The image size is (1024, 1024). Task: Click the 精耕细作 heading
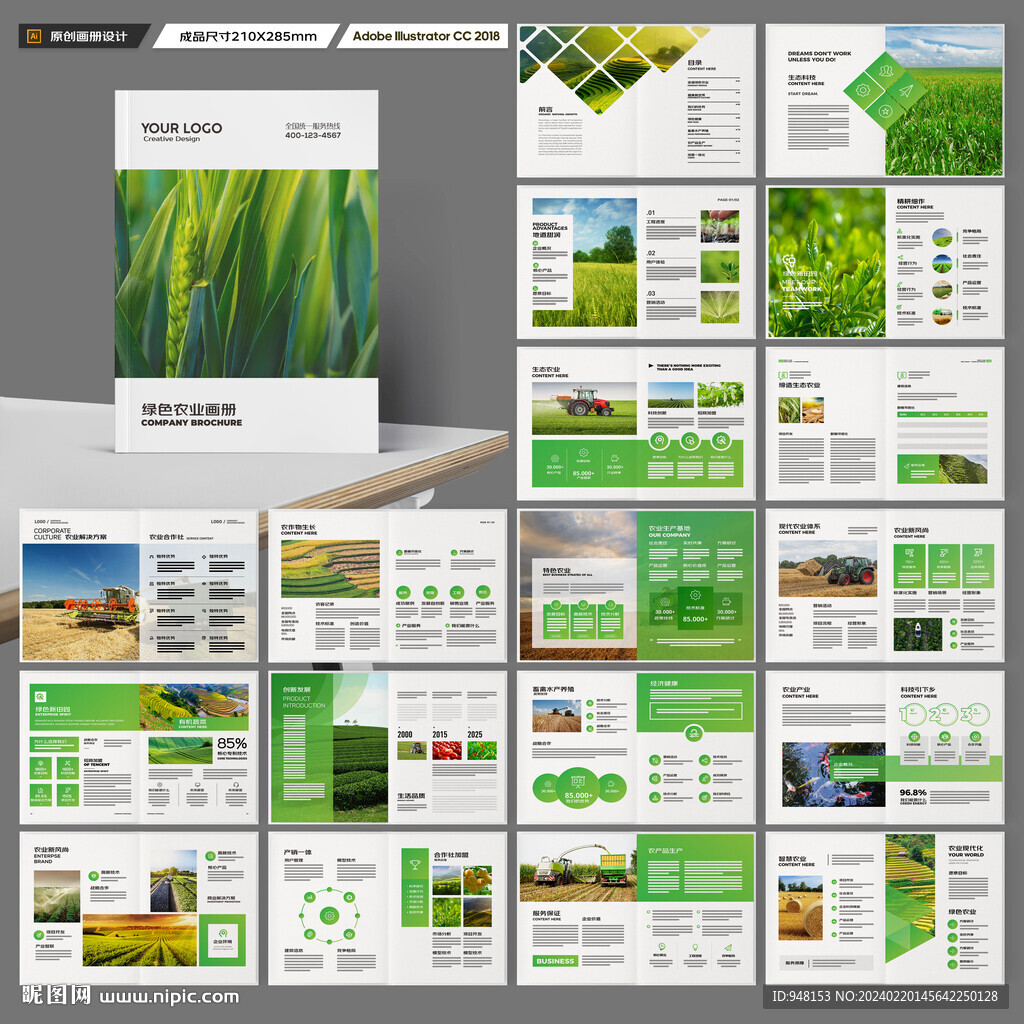[910, 201]
